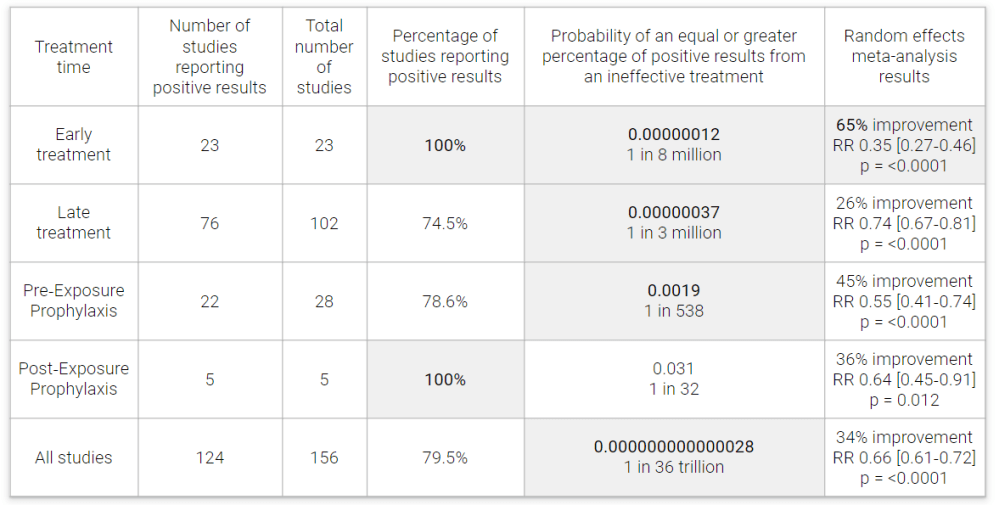Click the 'Late treatment' row label
Screen dimensions: 999x505
click(x=74, y=223)
